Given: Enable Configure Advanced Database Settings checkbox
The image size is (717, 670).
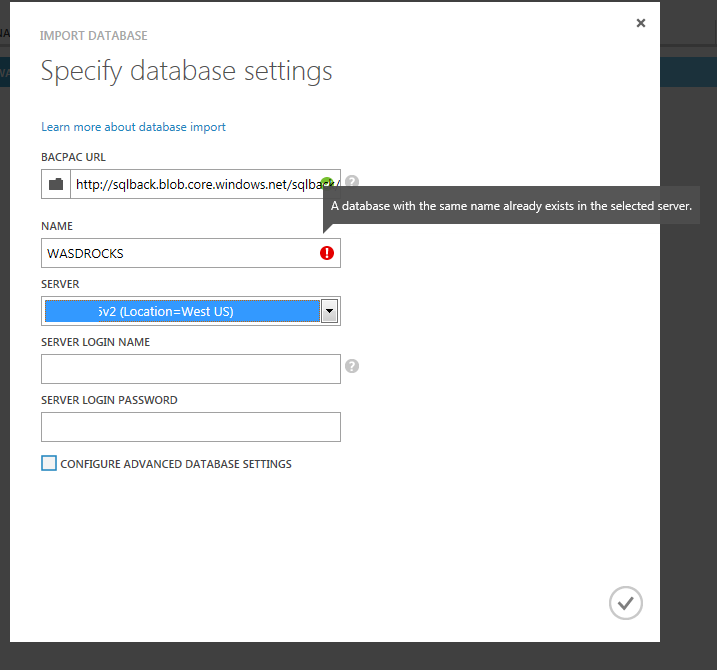Looking at the screenshot, I should click(x=49, y=463).
